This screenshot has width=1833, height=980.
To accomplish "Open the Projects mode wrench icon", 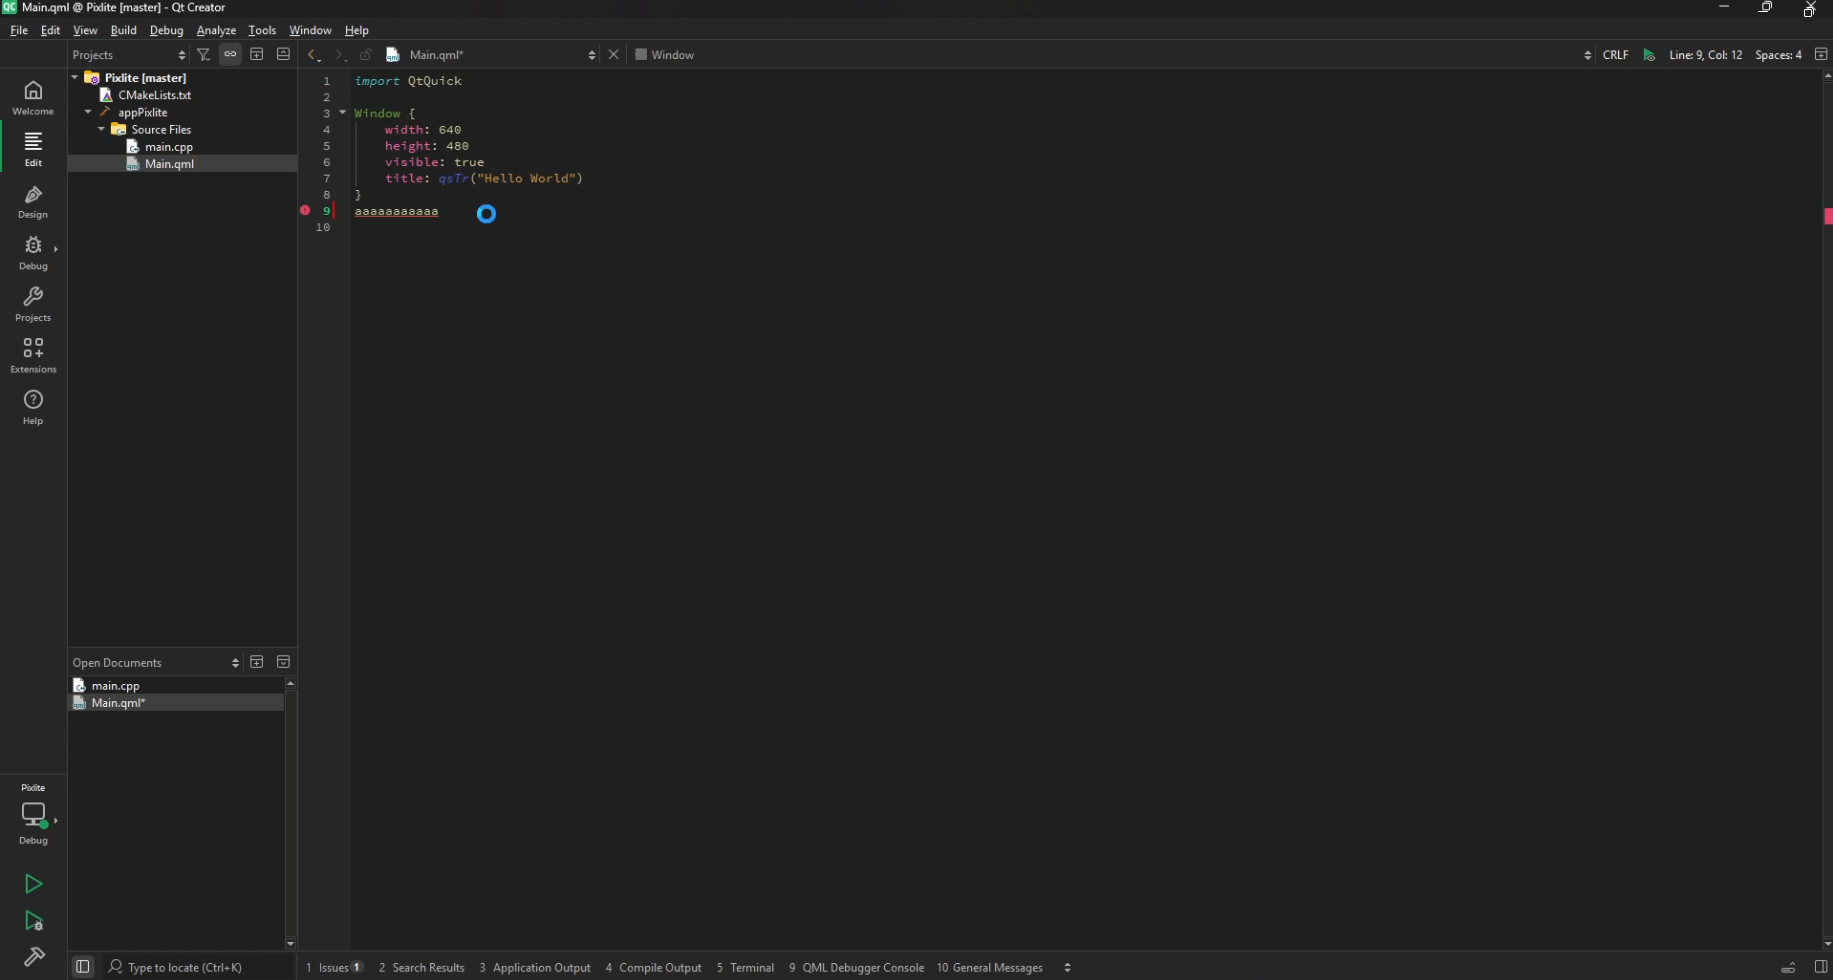I will click(x=33, y=303).
